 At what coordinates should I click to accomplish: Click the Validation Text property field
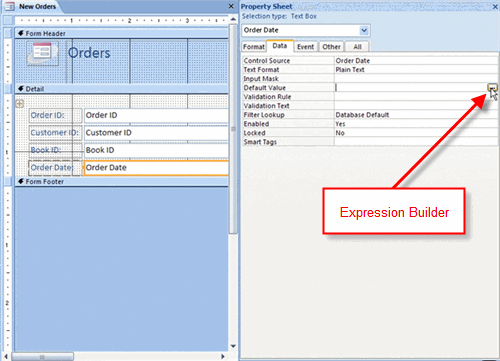(416, 106)
